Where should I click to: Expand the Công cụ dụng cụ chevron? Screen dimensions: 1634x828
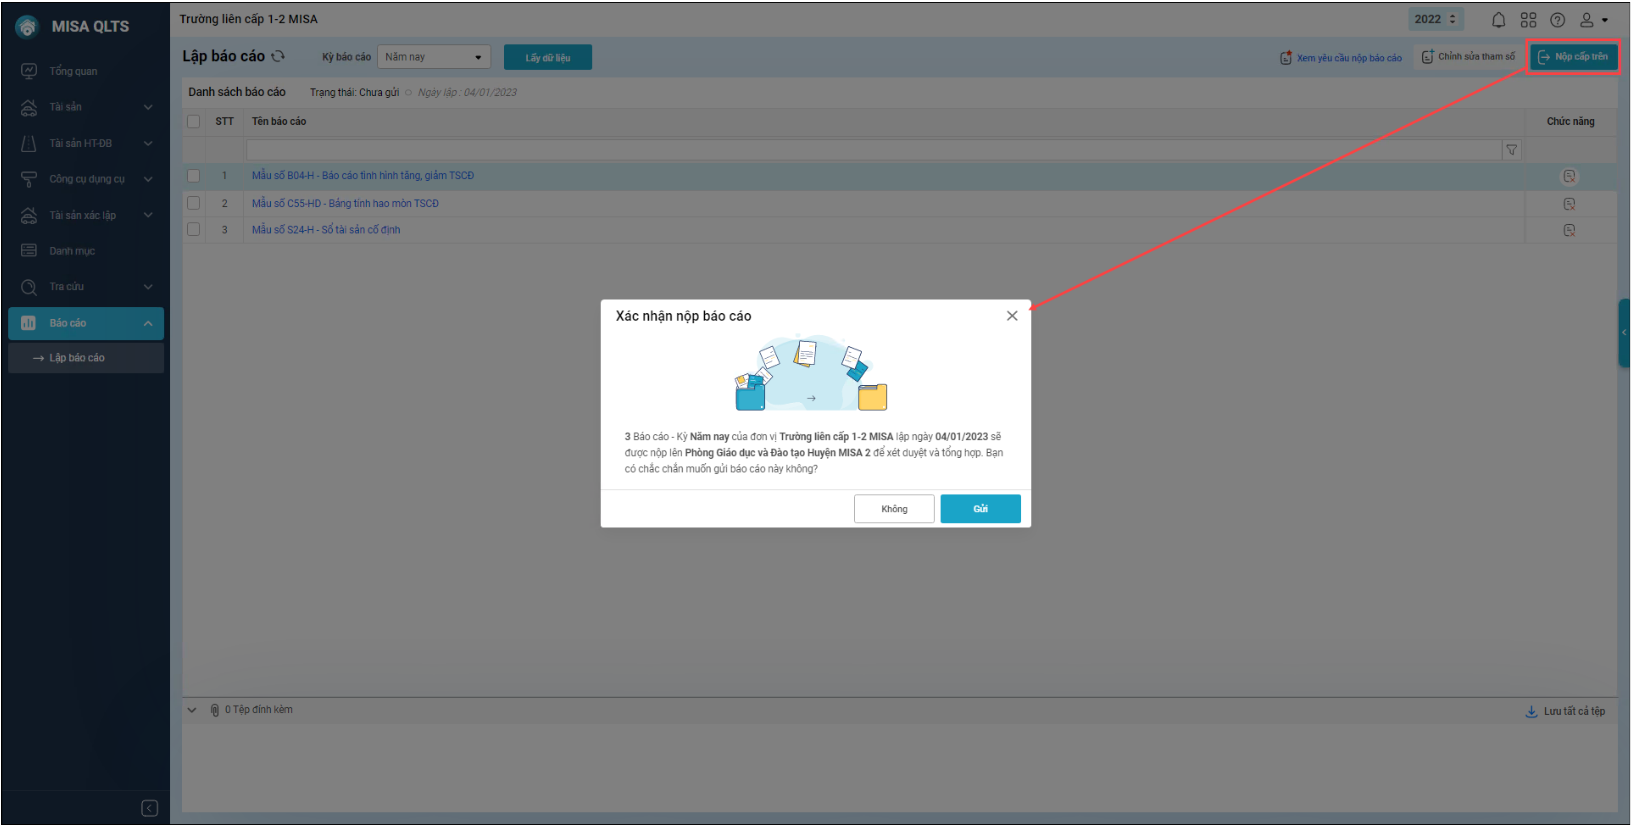[x=148, y=179]
